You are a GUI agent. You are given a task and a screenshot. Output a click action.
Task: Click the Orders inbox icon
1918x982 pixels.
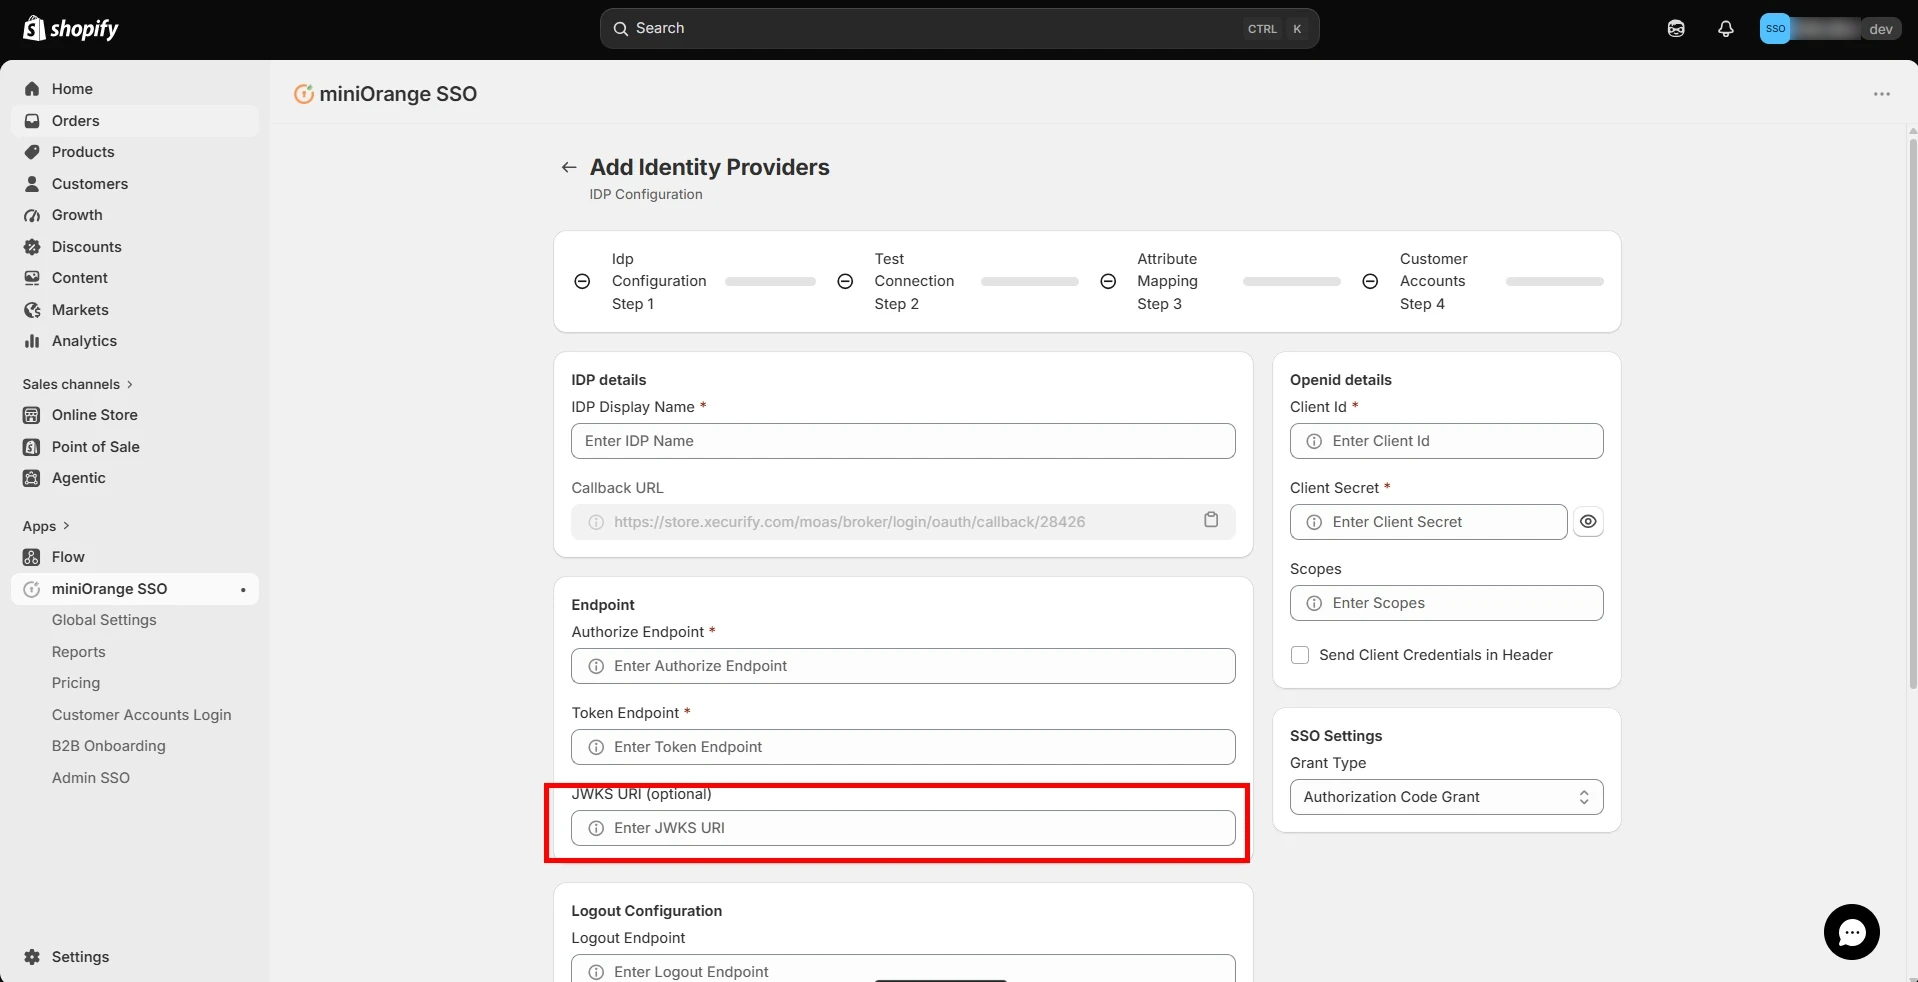click(x=32, y=121)
